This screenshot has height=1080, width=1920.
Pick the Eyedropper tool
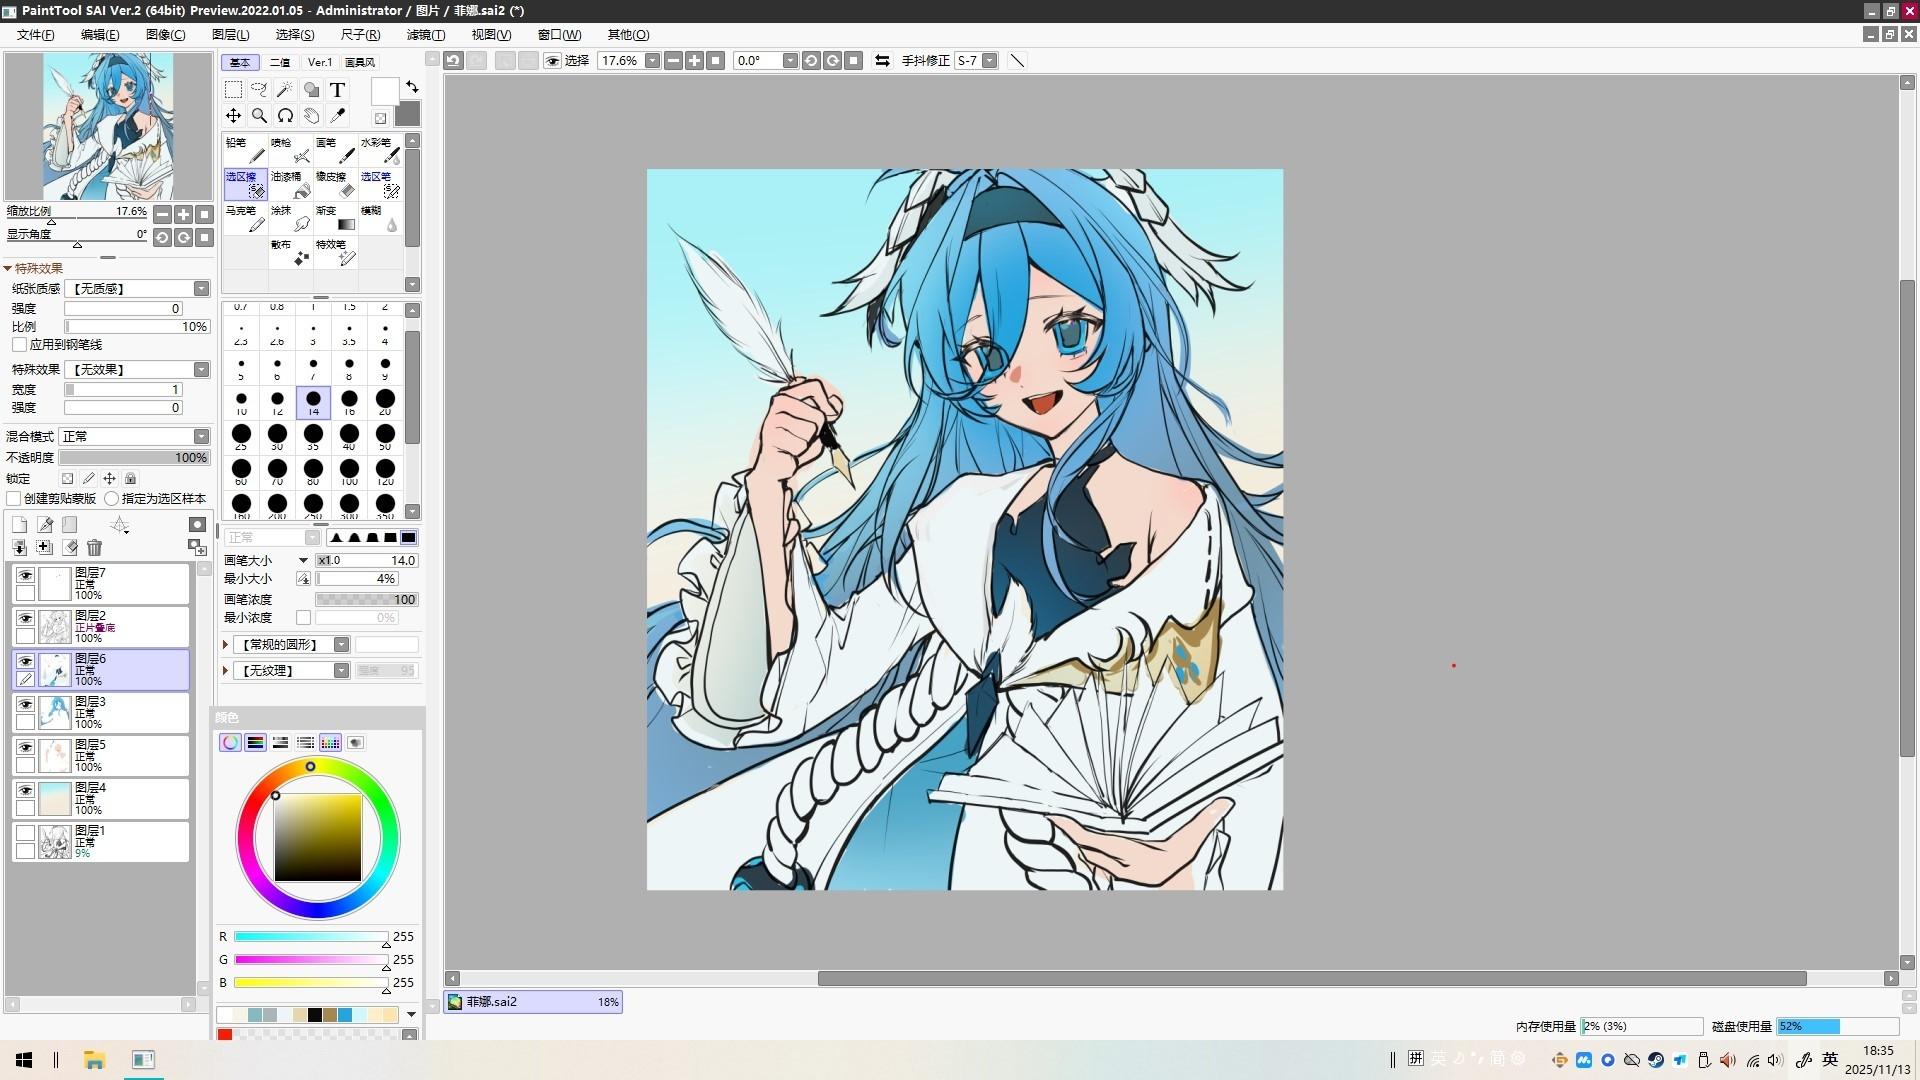click(x=337, y=116)
